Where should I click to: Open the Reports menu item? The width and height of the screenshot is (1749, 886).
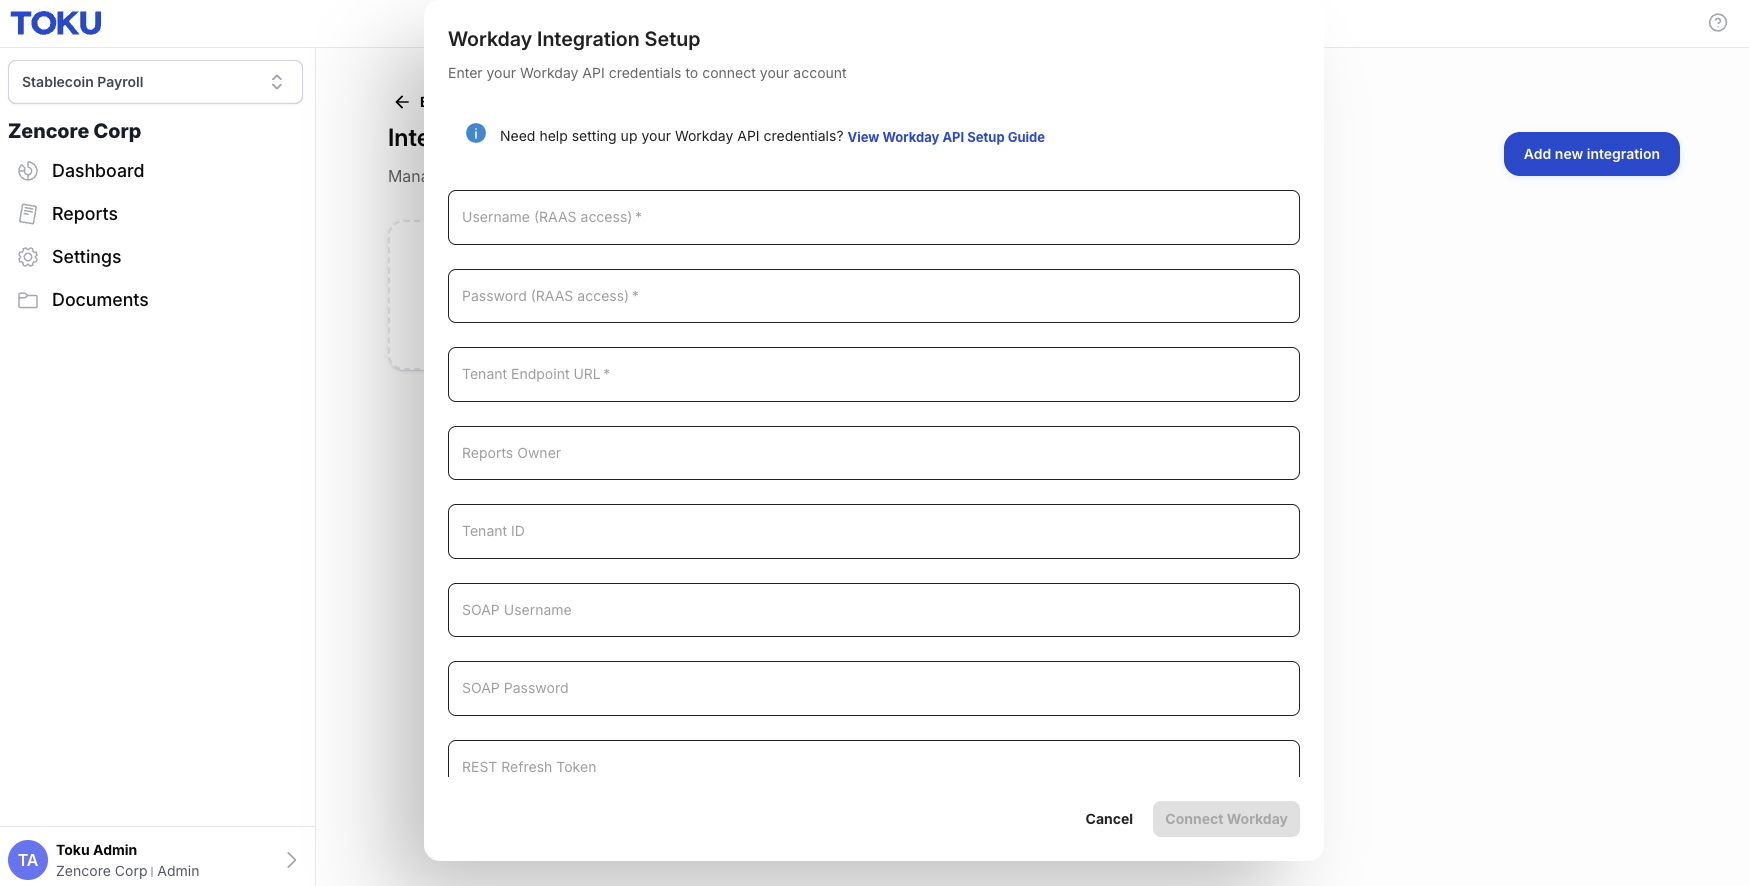85,214
